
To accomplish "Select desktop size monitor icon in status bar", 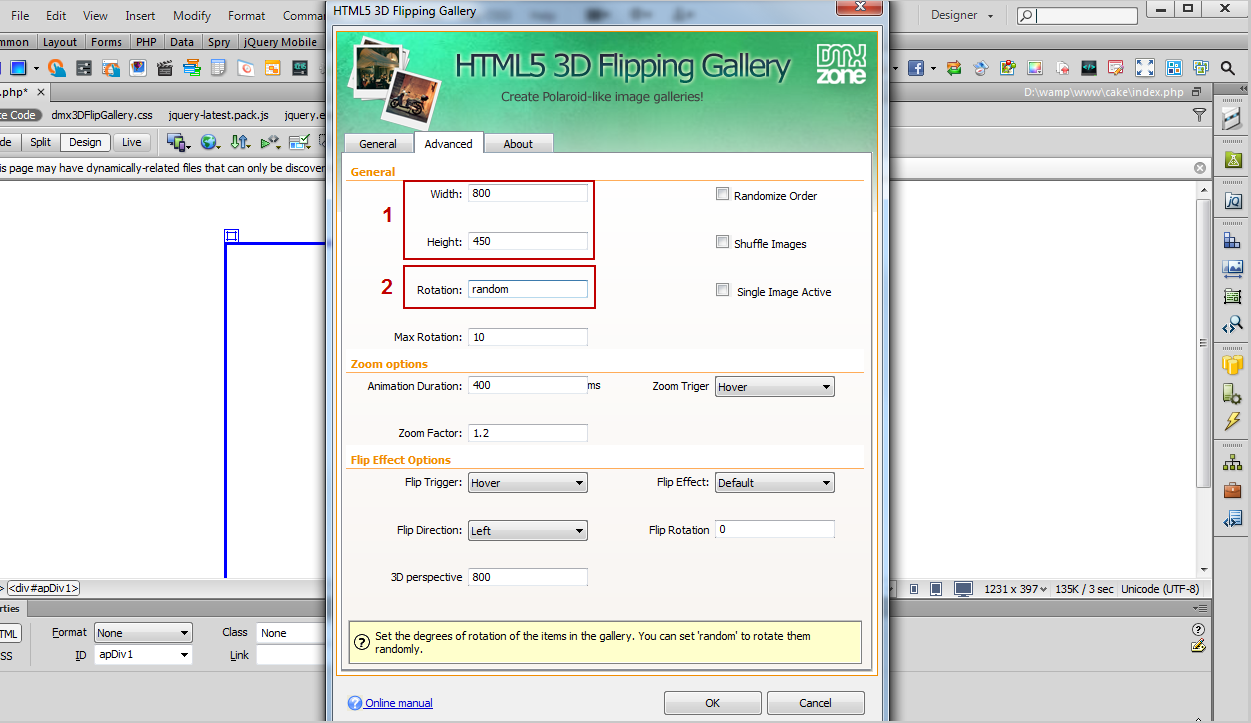I will [x=963, y=589].
